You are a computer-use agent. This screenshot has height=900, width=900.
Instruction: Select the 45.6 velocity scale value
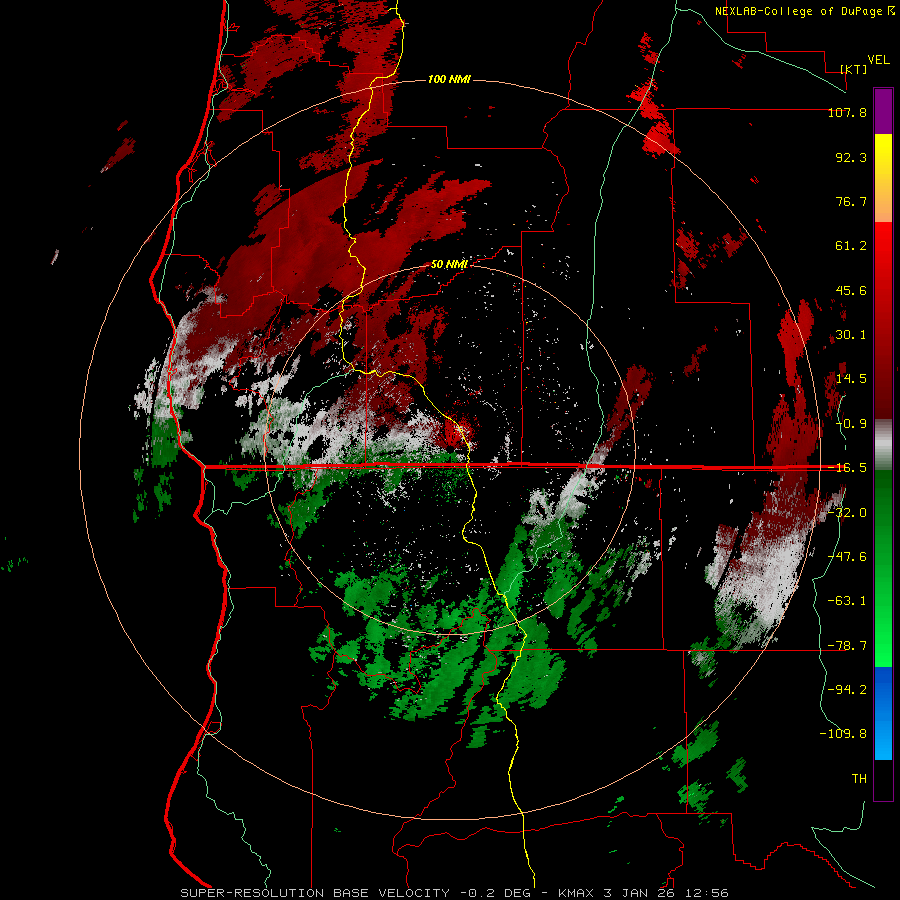(x=851, y=290)
